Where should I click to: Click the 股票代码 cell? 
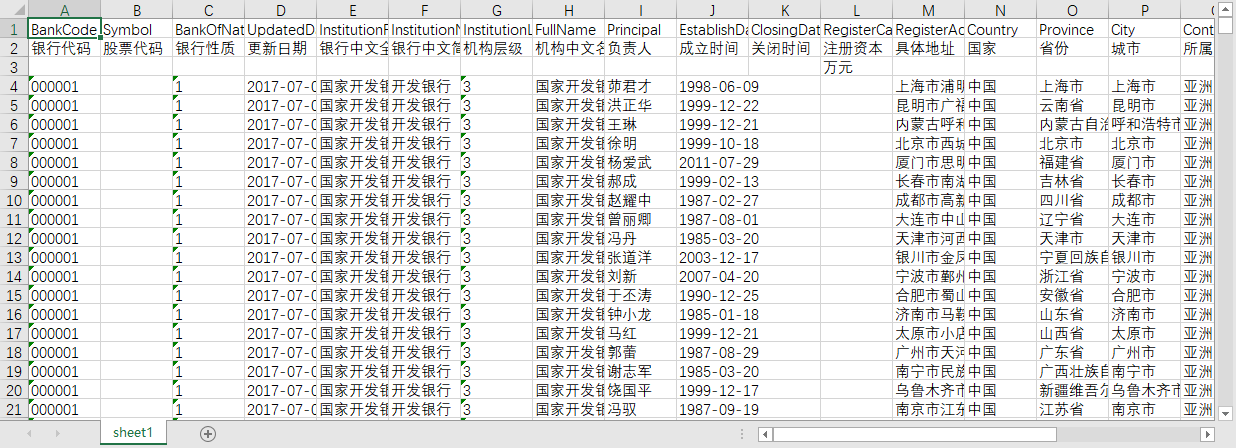(137, 48)
